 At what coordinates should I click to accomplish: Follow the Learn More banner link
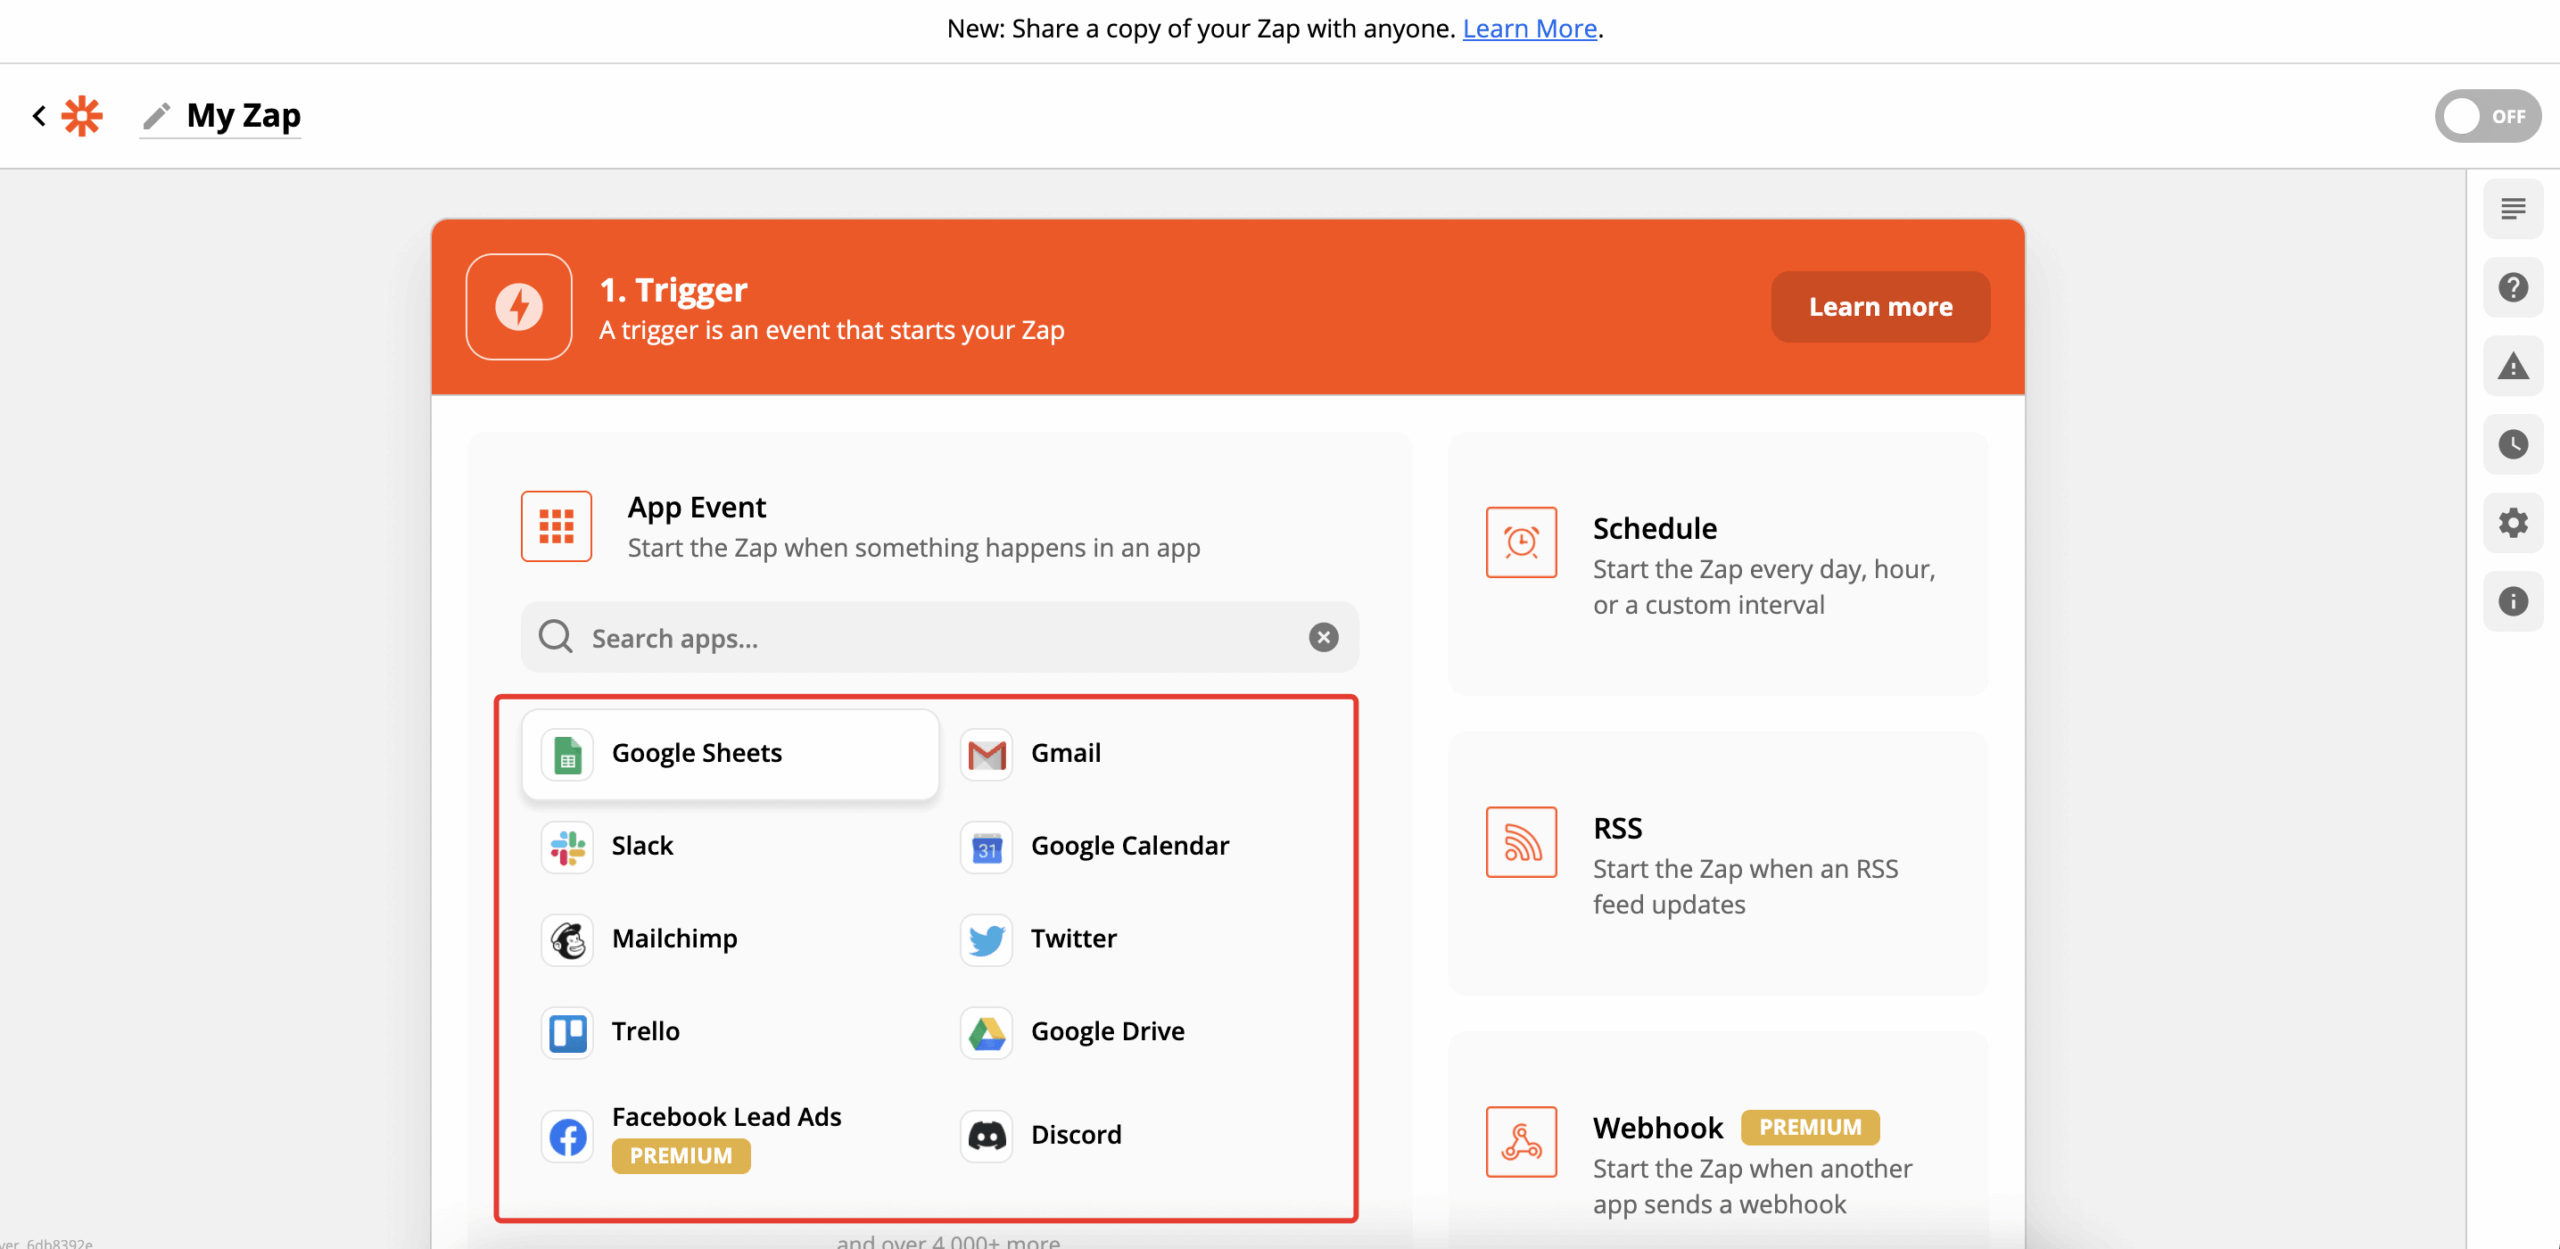(1529, 29)
